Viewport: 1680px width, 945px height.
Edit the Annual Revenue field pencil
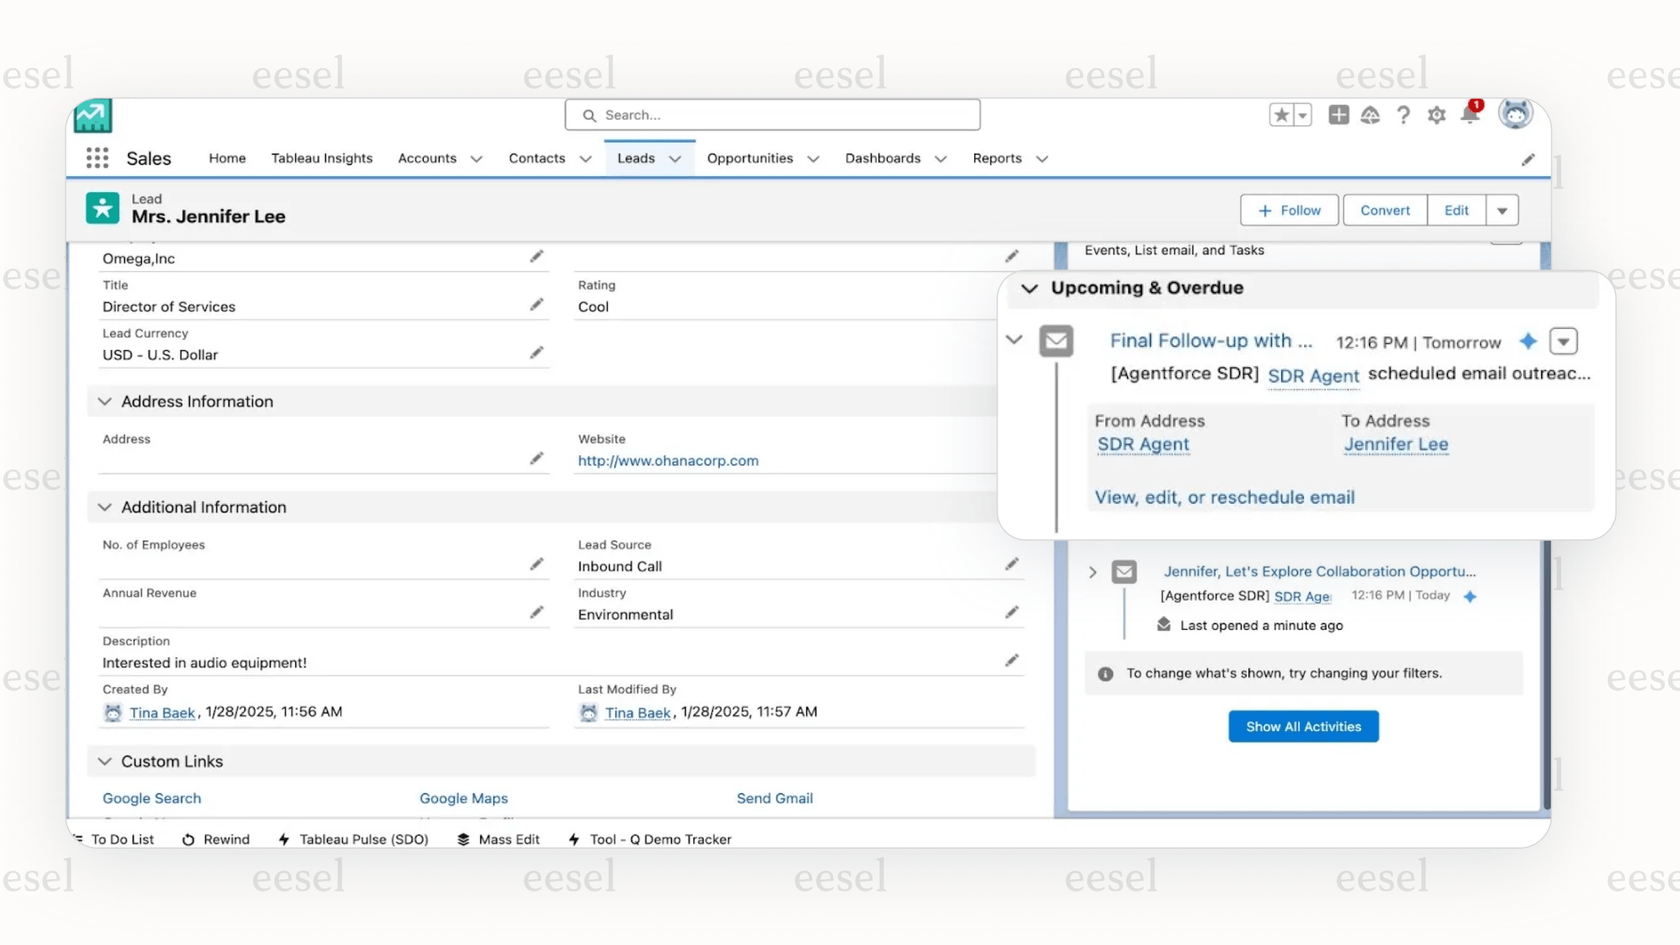[x=537, y=612]
